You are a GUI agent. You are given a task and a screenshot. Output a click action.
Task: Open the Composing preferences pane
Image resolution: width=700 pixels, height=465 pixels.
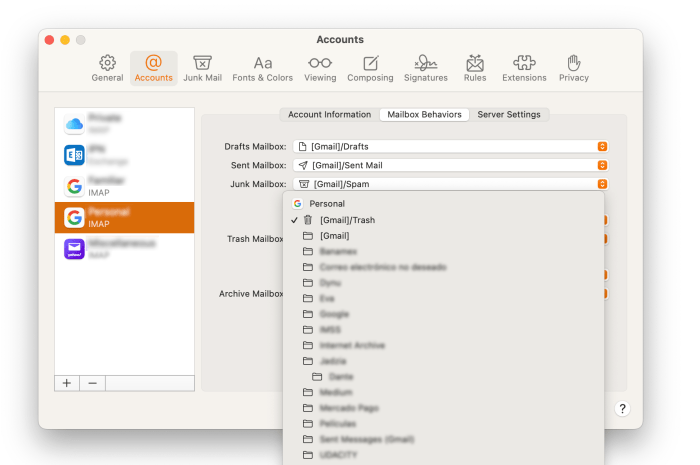tap(370, 68)
